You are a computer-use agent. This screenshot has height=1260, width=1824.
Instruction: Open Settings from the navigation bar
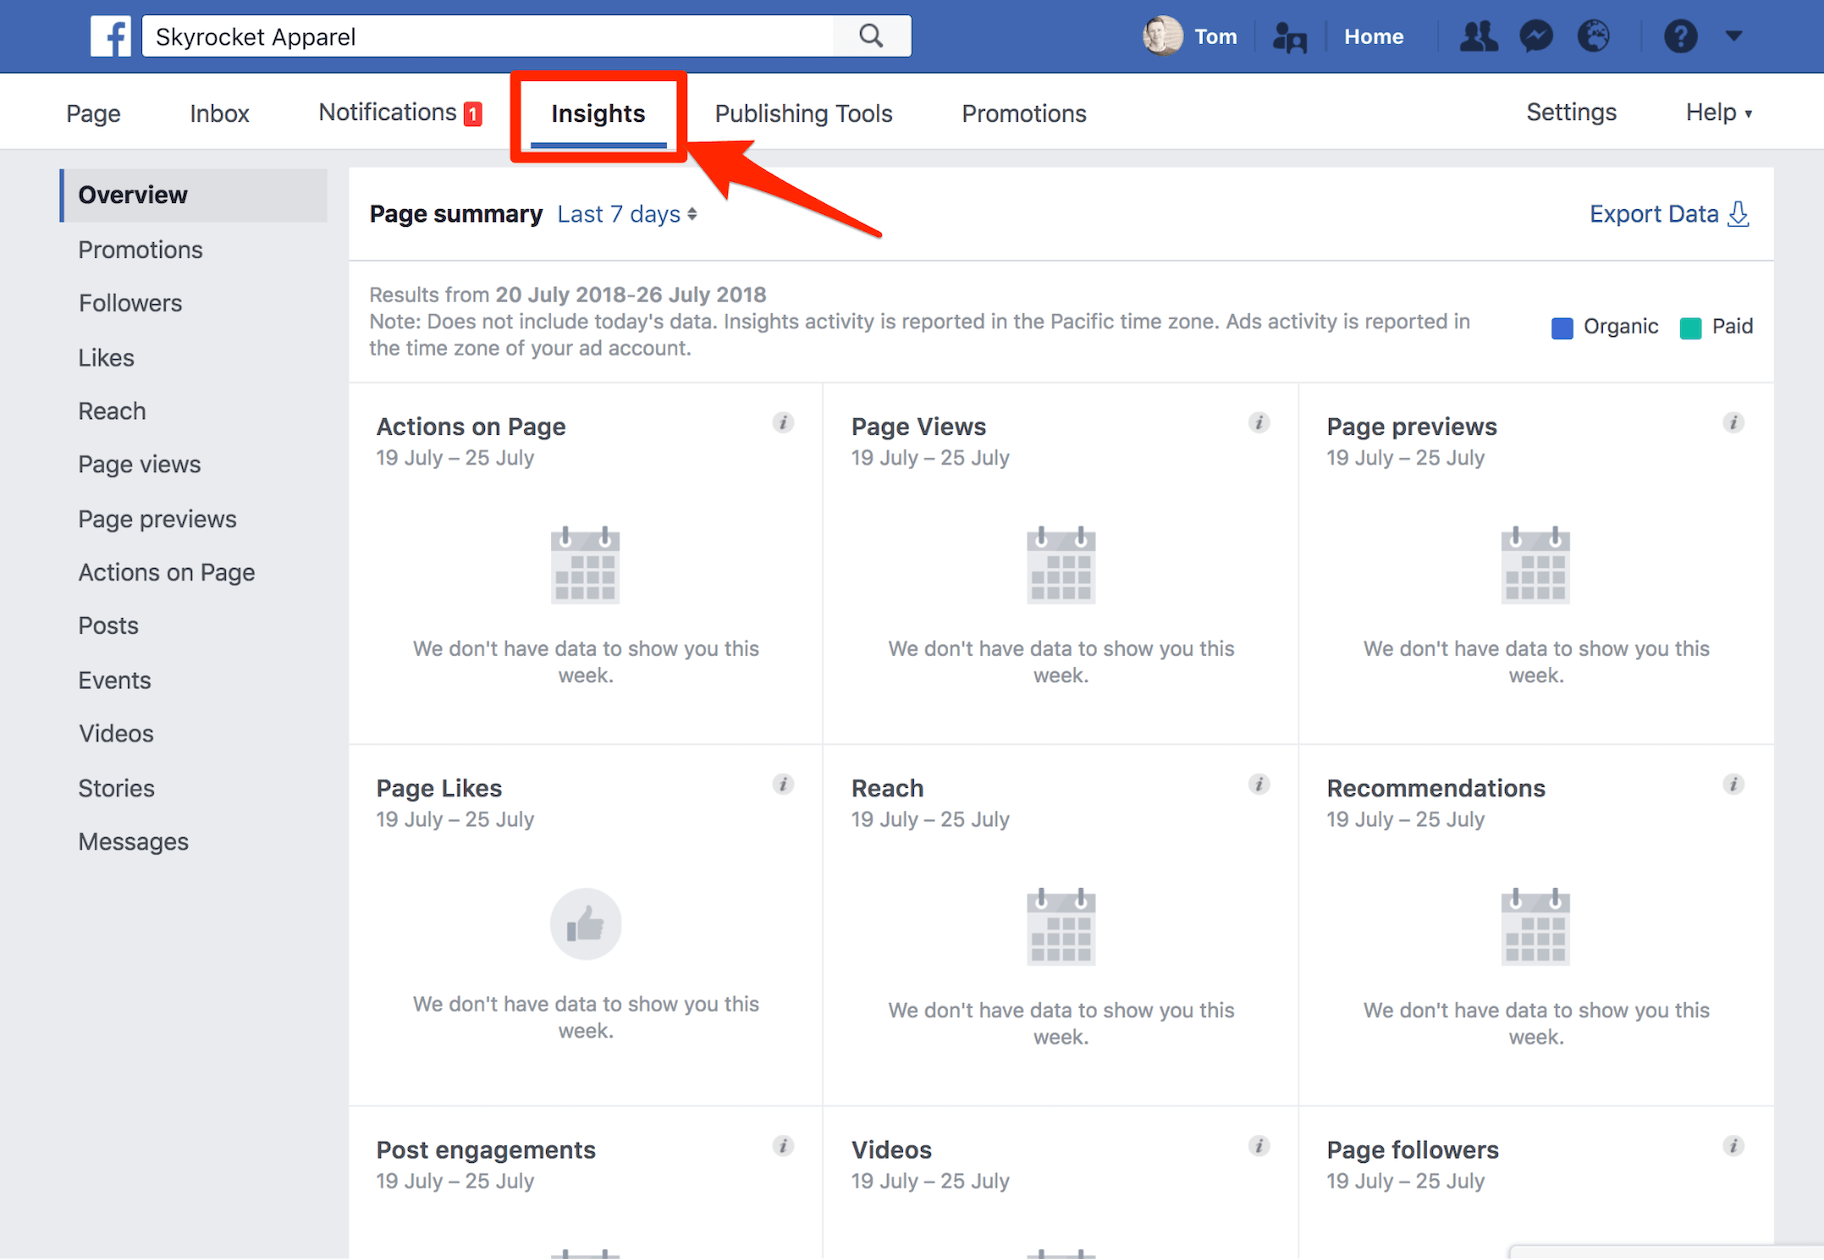pos(1571,112)
